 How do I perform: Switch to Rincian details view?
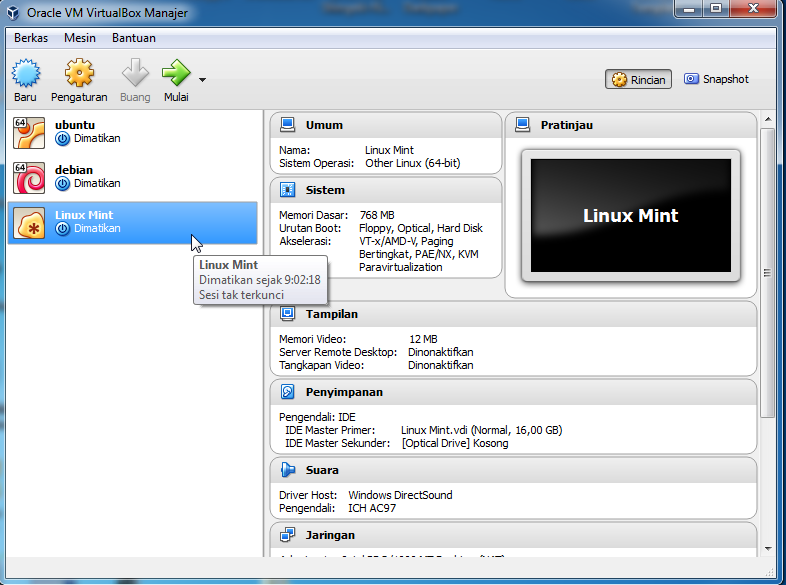click(638, 79)
